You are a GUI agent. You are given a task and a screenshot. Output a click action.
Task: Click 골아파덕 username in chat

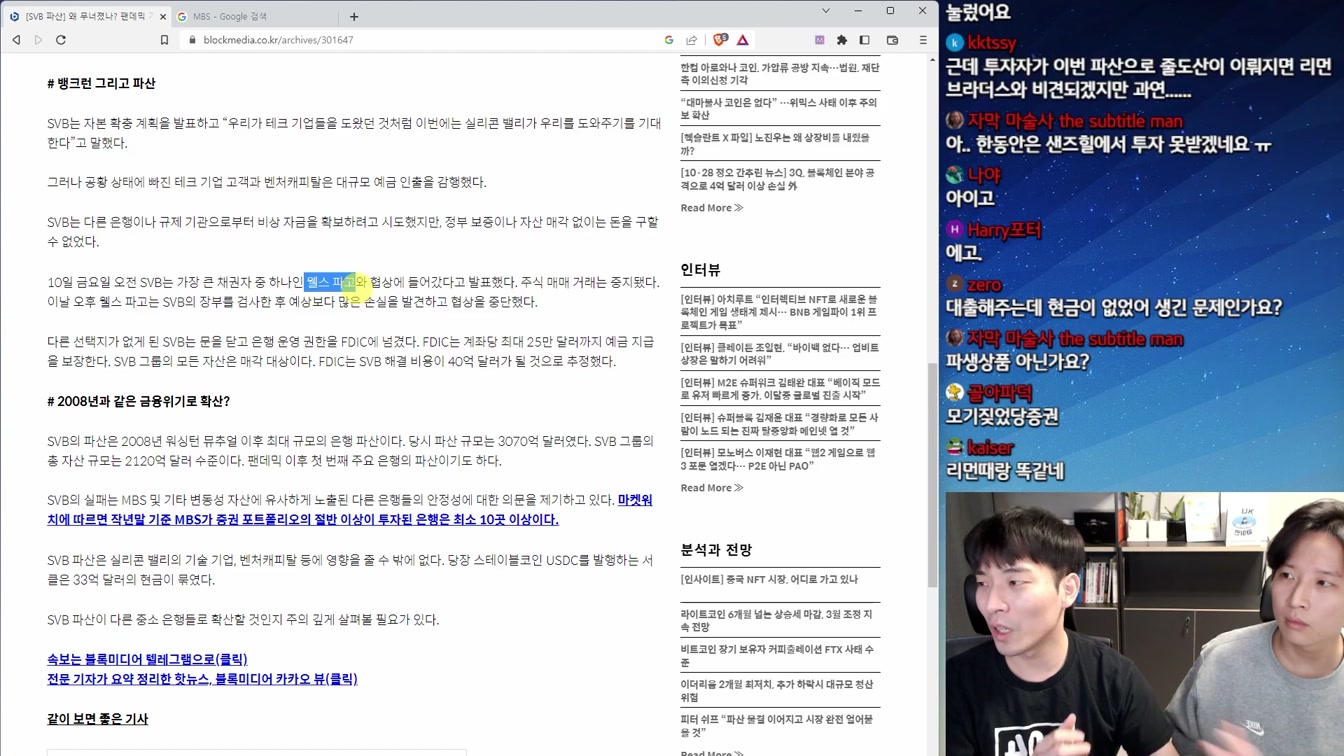click(999, 393)
